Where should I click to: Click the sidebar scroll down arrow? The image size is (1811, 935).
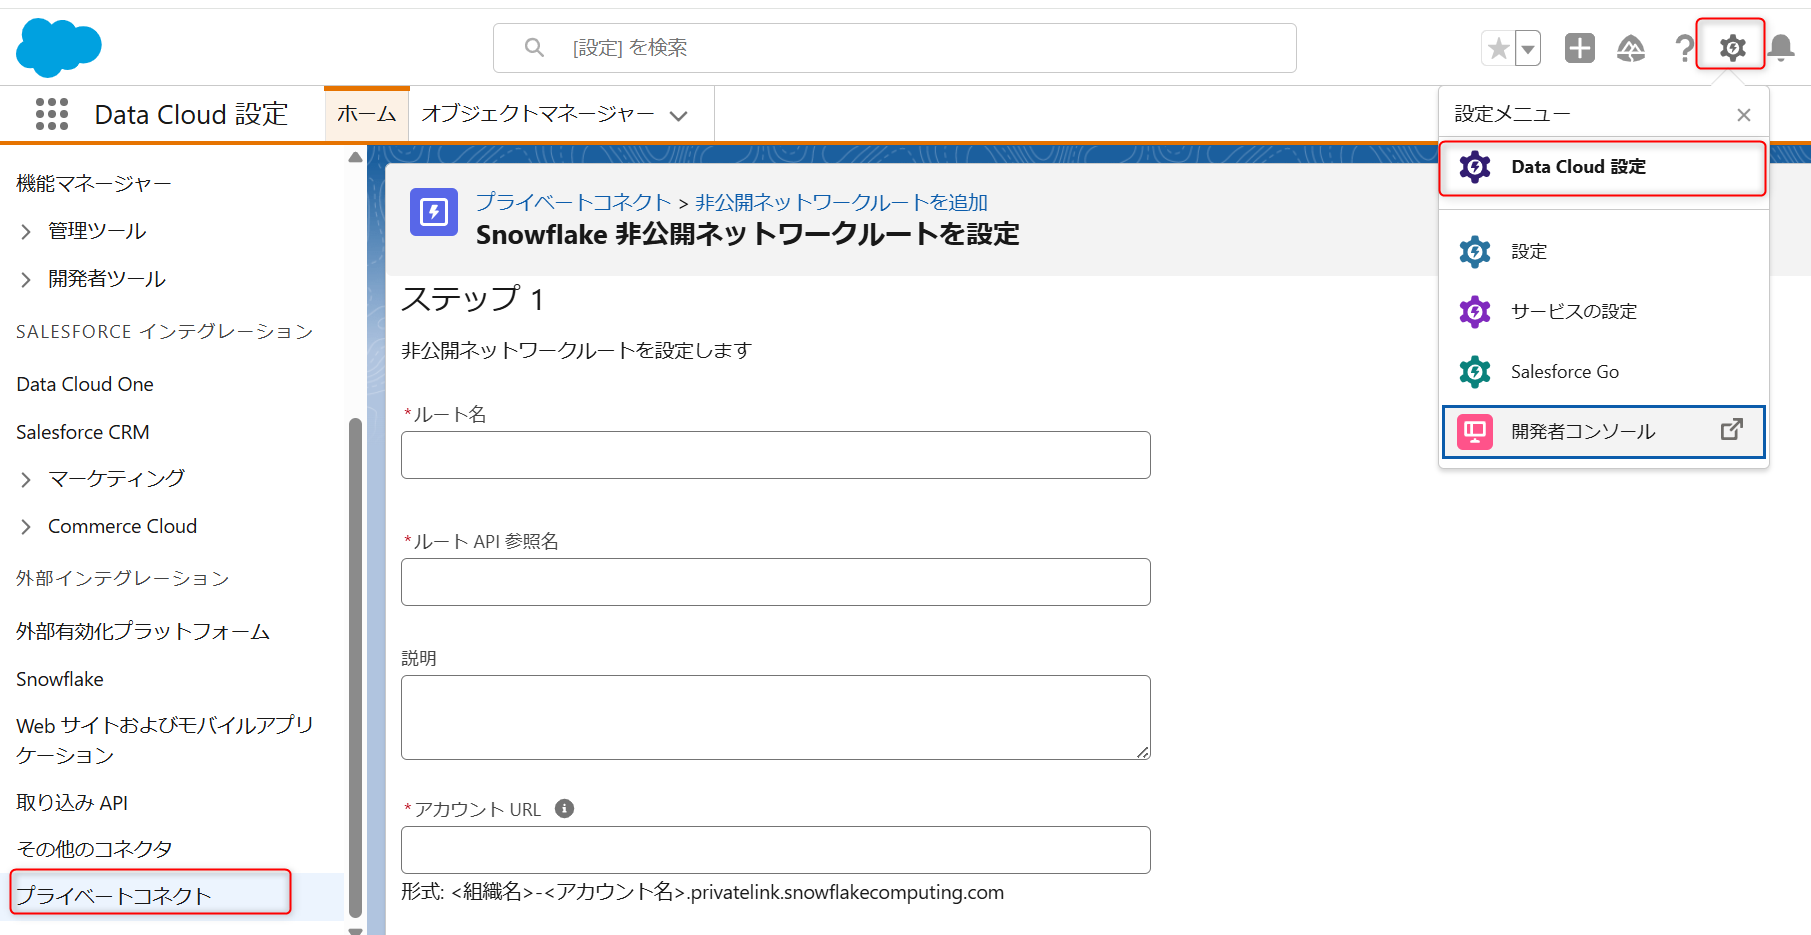[x=355, y=930]
